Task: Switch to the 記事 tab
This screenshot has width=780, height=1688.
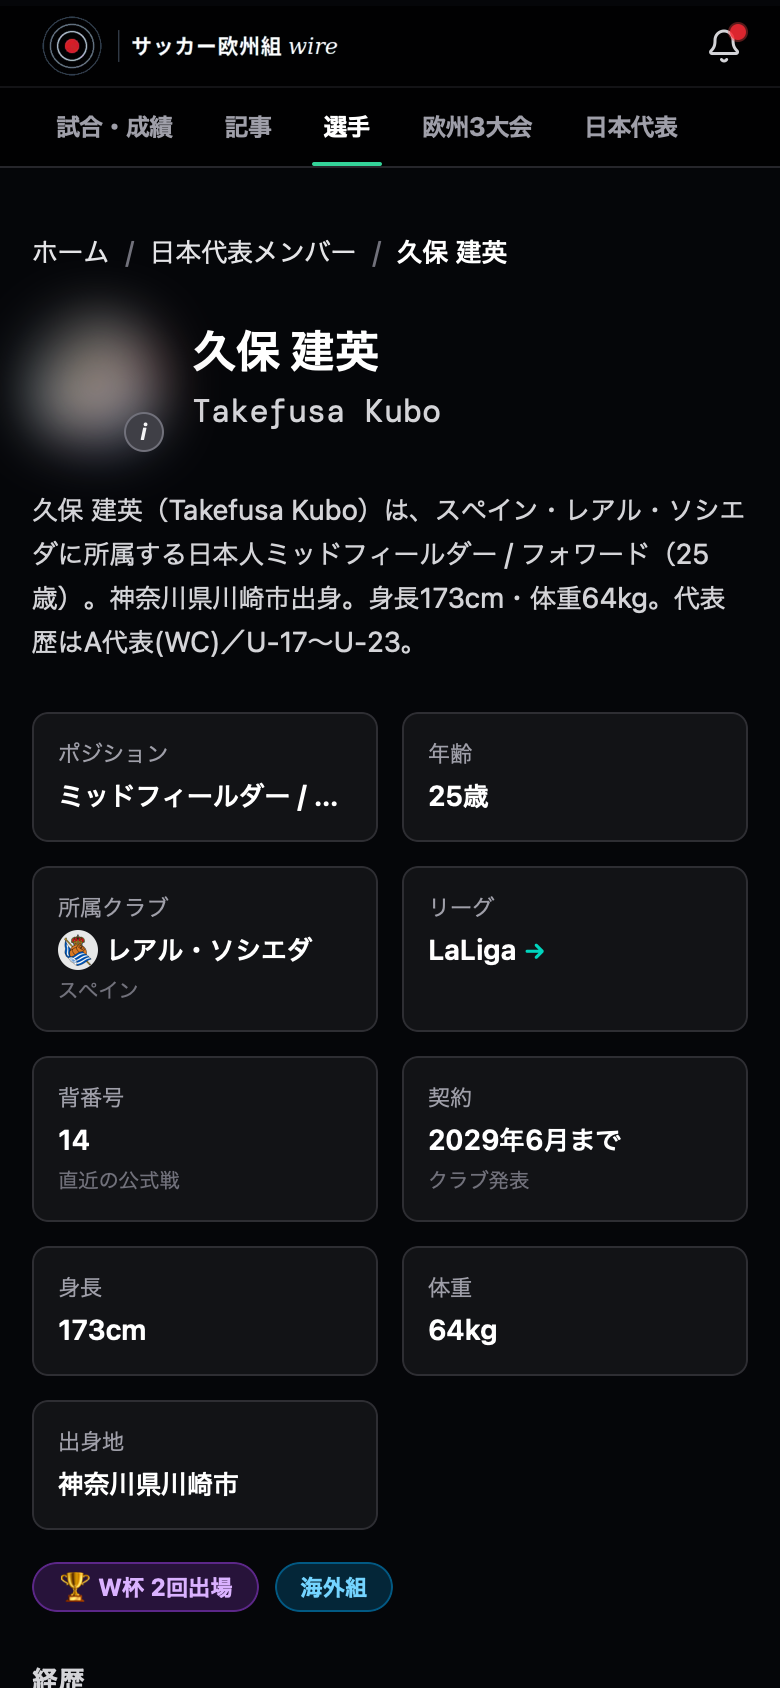Action: [x=248, y=127]
